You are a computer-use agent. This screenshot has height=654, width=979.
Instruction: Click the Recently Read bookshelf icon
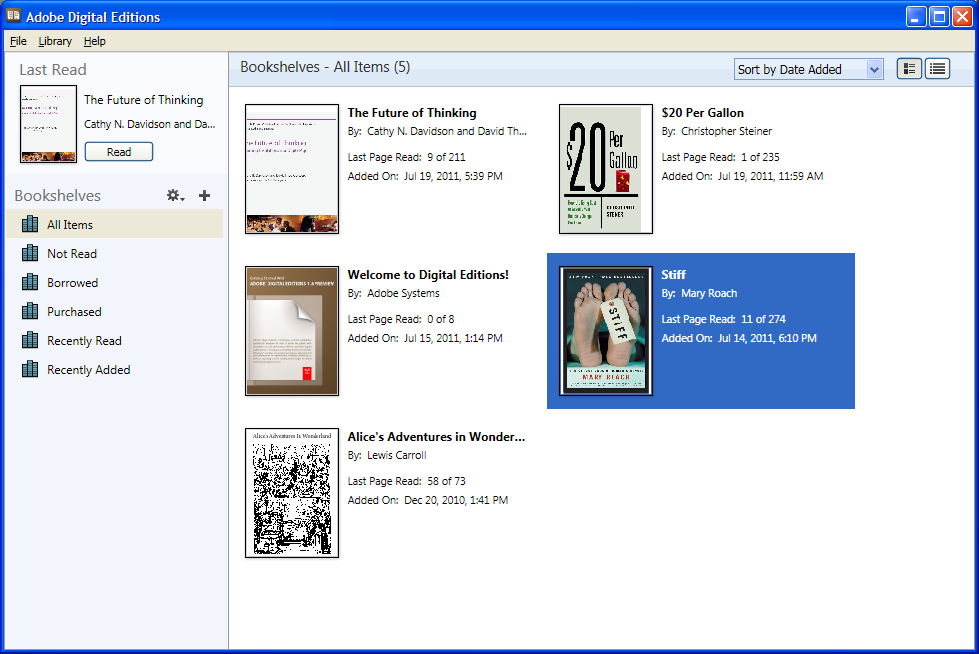(30, 340)
